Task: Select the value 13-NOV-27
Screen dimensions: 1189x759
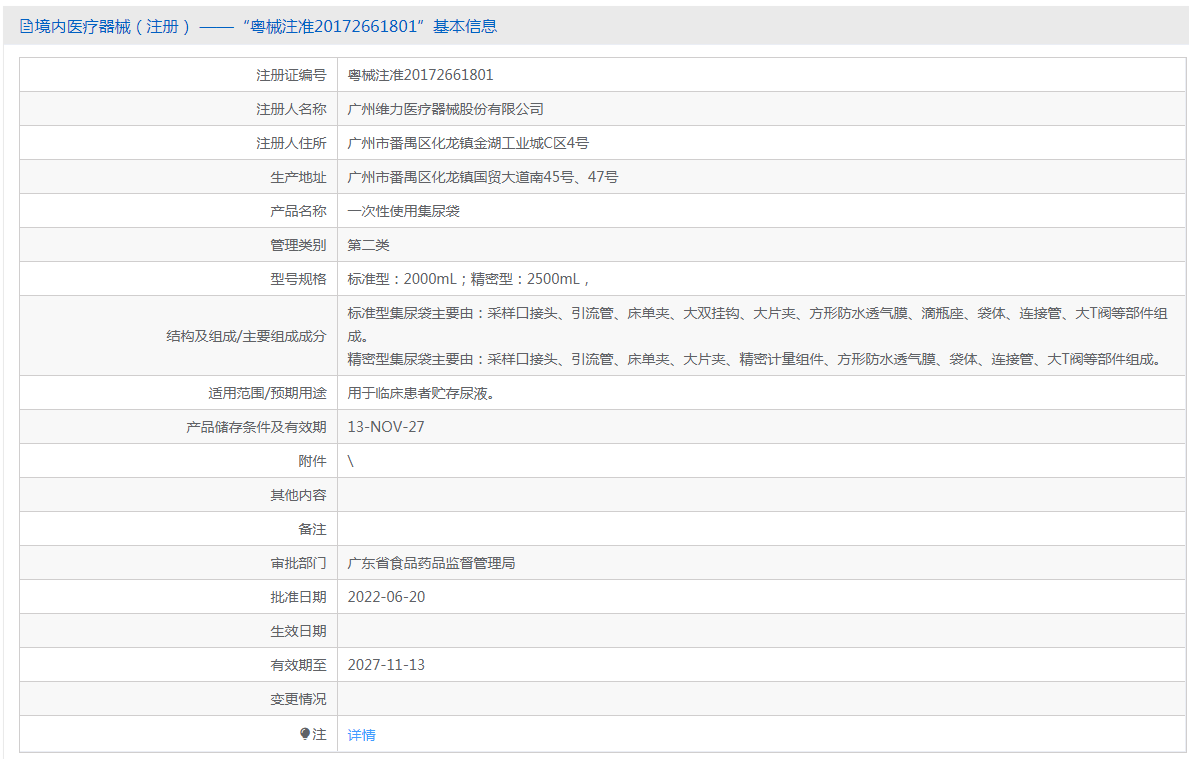Action: coord(386,427)
